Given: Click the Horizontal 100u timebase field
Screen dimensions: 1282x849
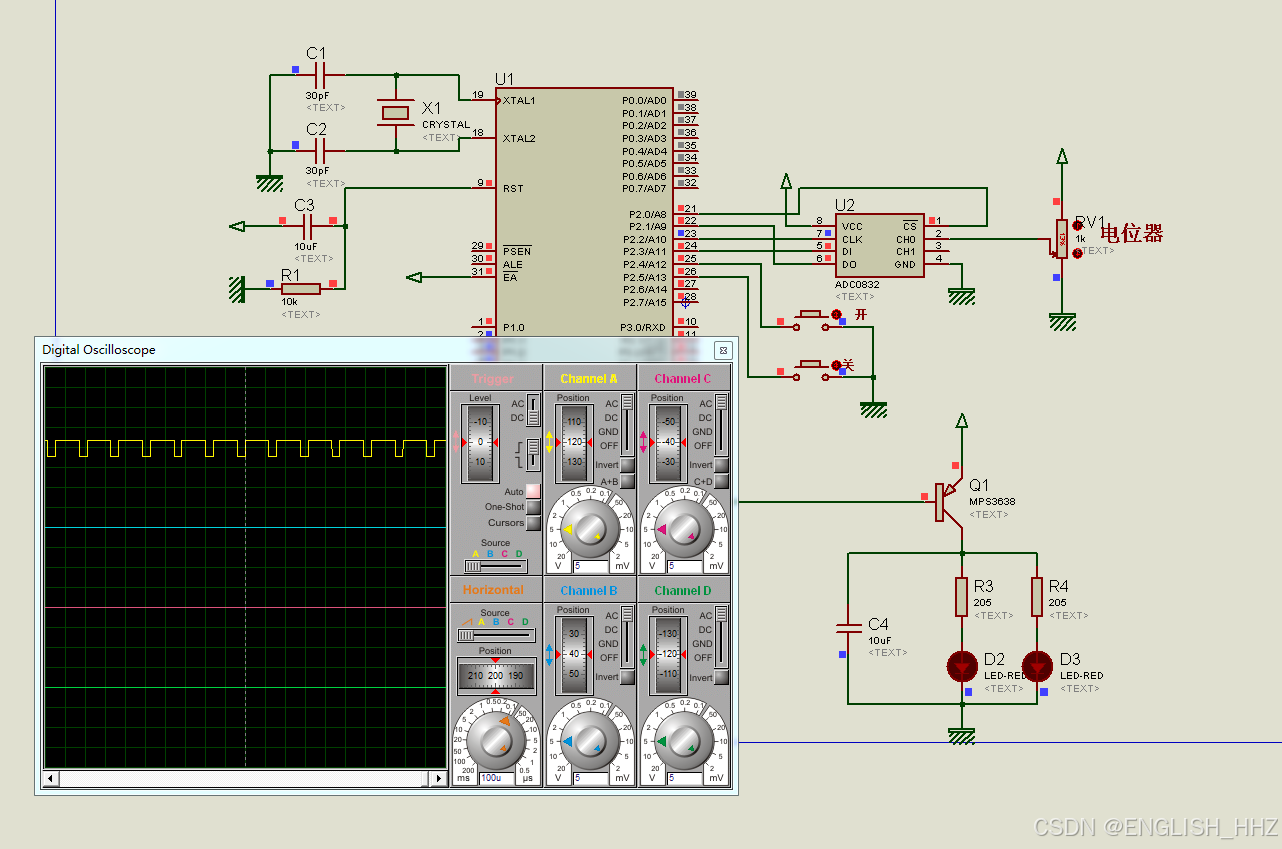Looking at the screenshot, I should 497,777.
